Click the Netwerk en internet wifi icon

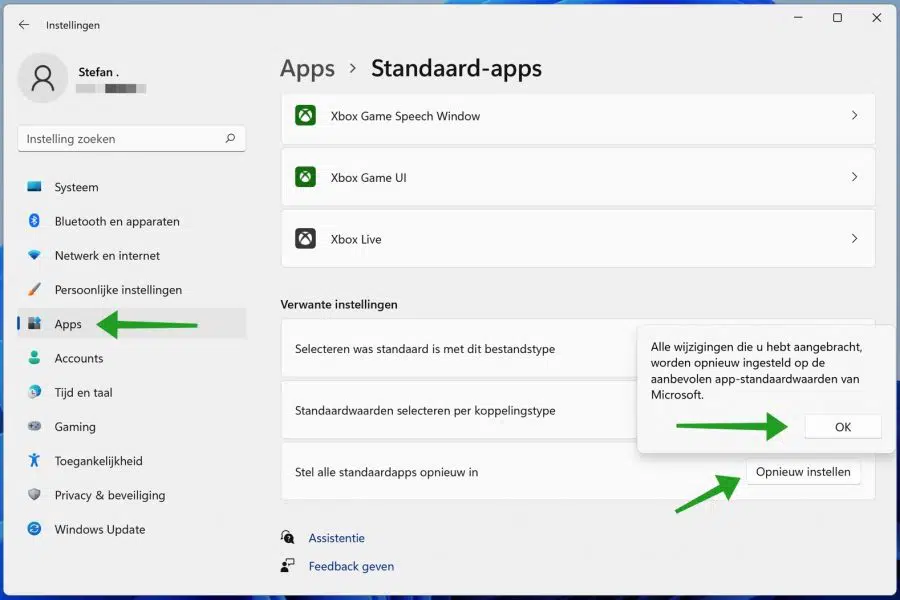[34, 255]
